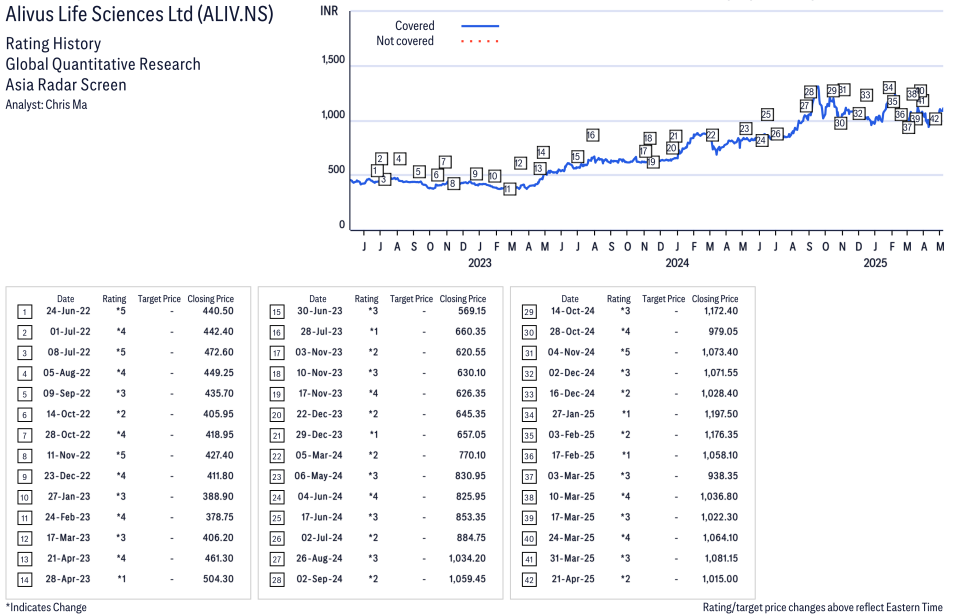Select the Asia Radar Screen text
This screenshot has width=954, height=614.
pos(66,85)
